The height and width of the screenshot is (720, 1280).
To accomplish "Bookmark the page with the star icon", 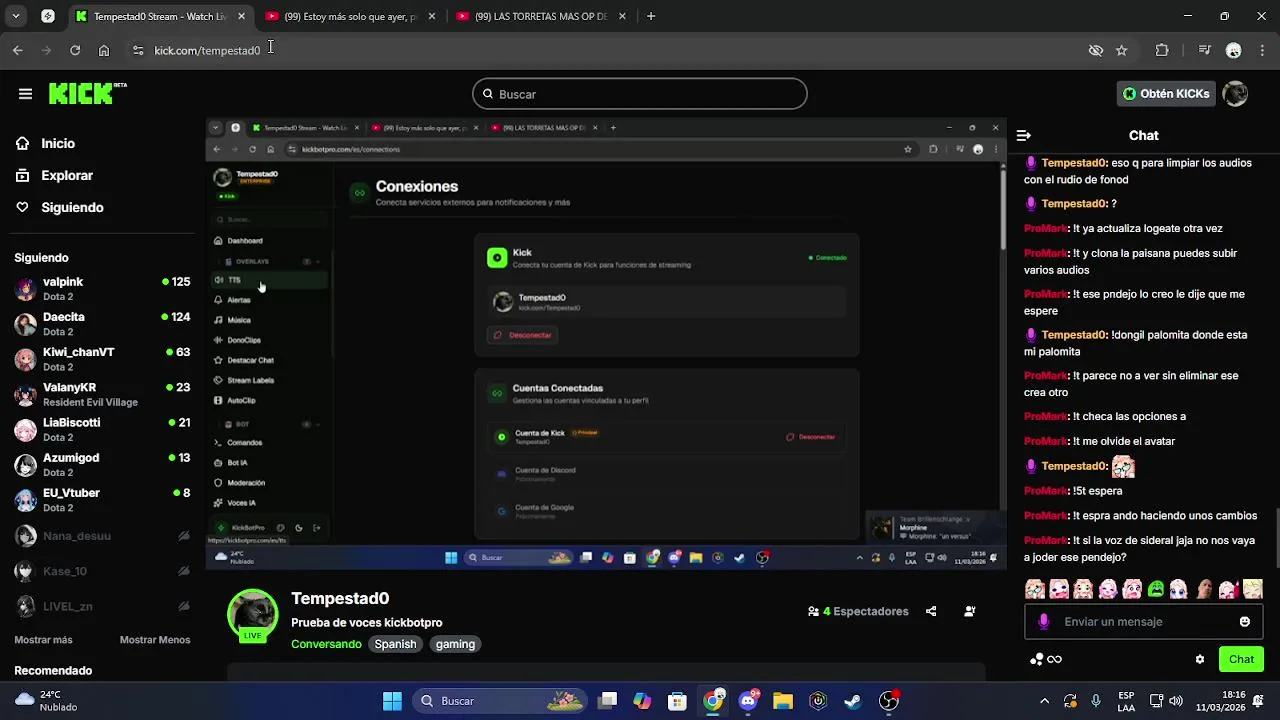I will (x=1122, y=50).
